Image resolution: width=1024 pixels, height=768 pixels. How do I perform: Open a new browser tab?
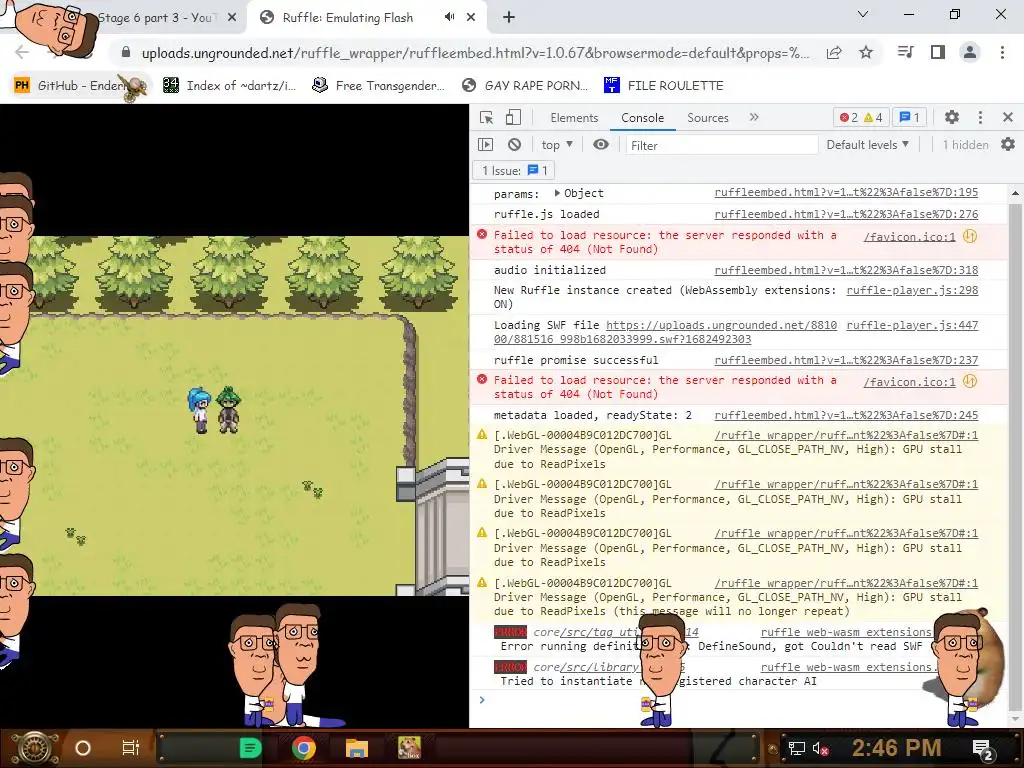tap(509, 18)
